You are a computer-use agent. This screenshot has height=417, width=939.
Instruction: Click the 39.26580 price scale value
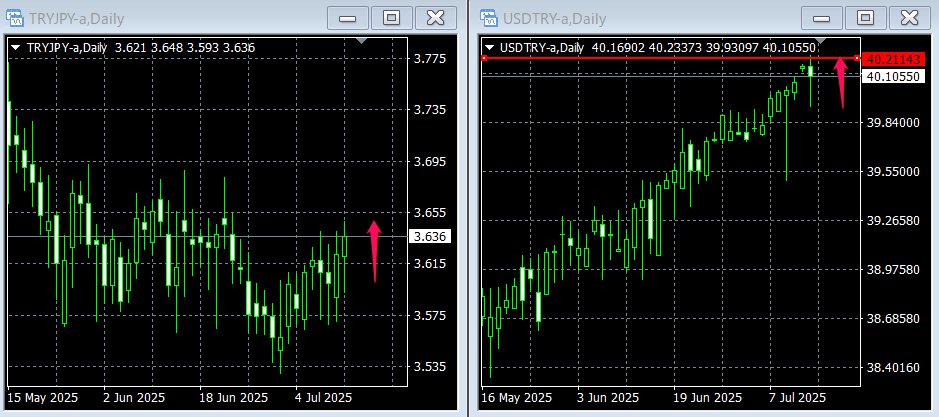click(x=893, y=220)
